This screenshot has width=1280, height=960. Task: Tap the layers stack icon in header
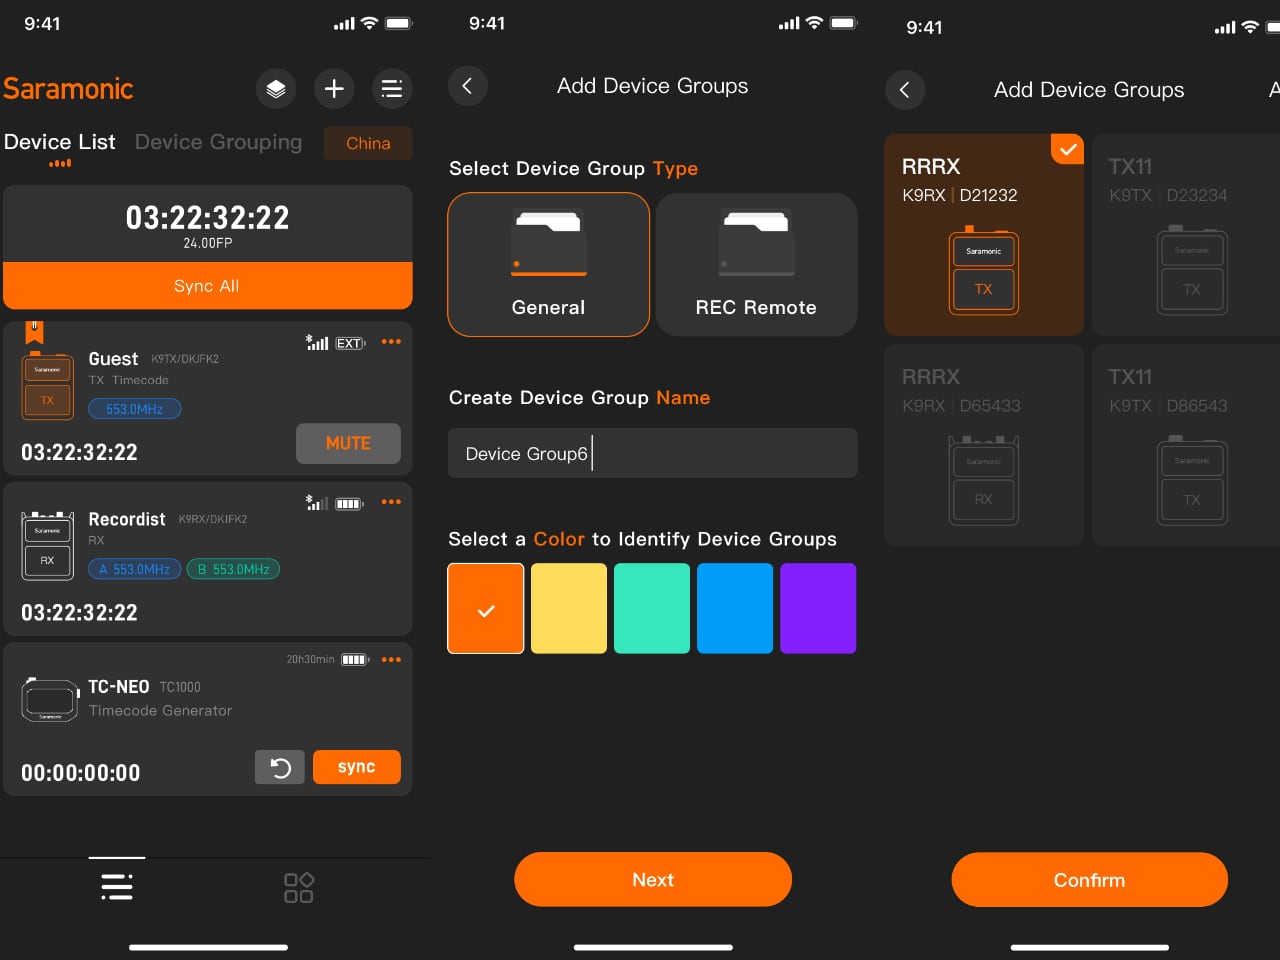click(x=276, y=89)
